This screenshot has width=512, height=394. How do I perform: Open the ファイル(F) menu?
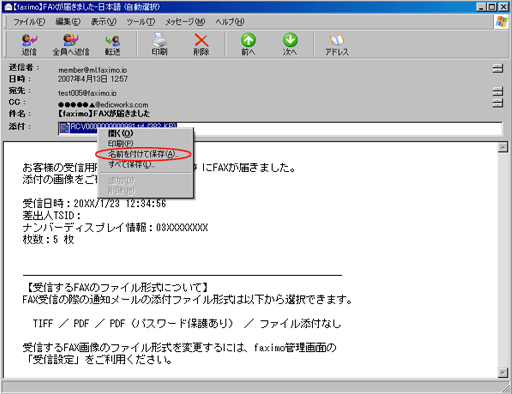(x=29, y=22)
